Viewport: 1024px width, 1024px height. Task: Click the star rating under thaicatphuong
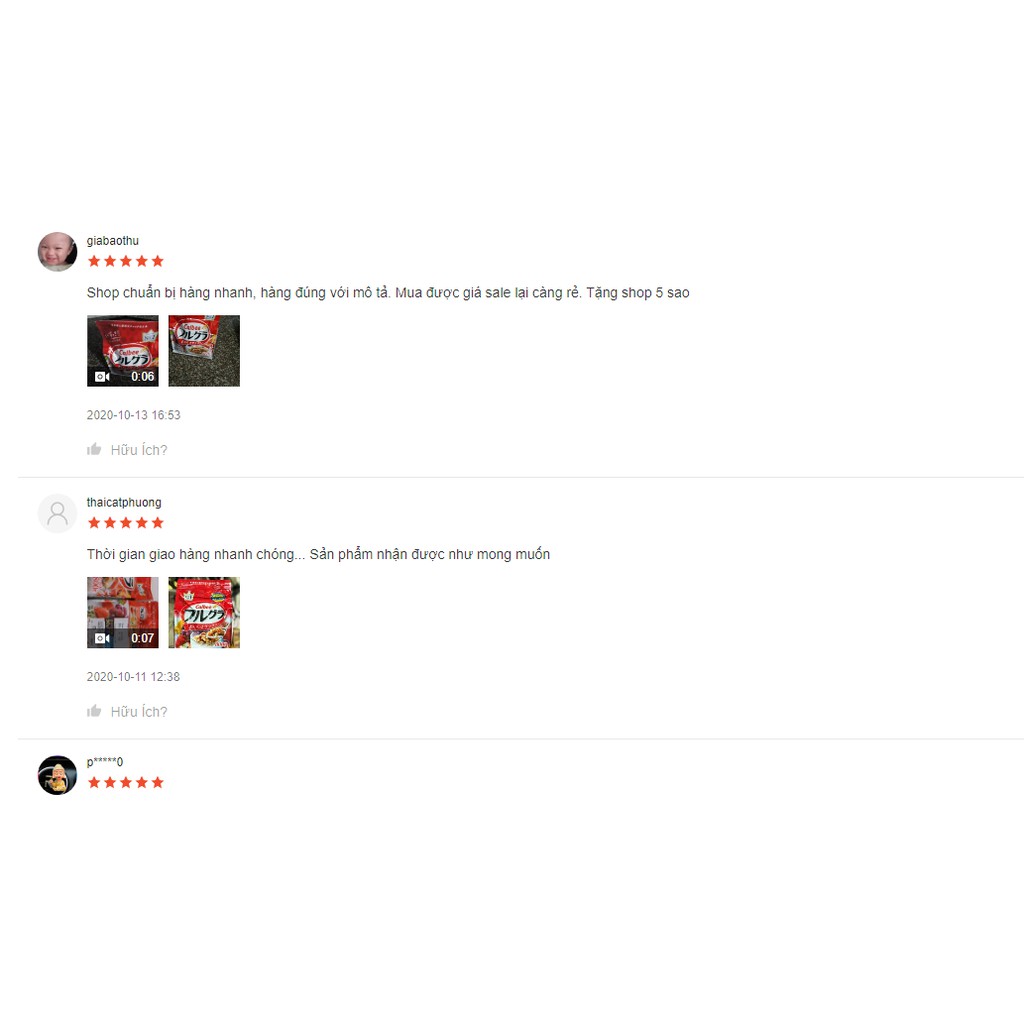(125, 522)
